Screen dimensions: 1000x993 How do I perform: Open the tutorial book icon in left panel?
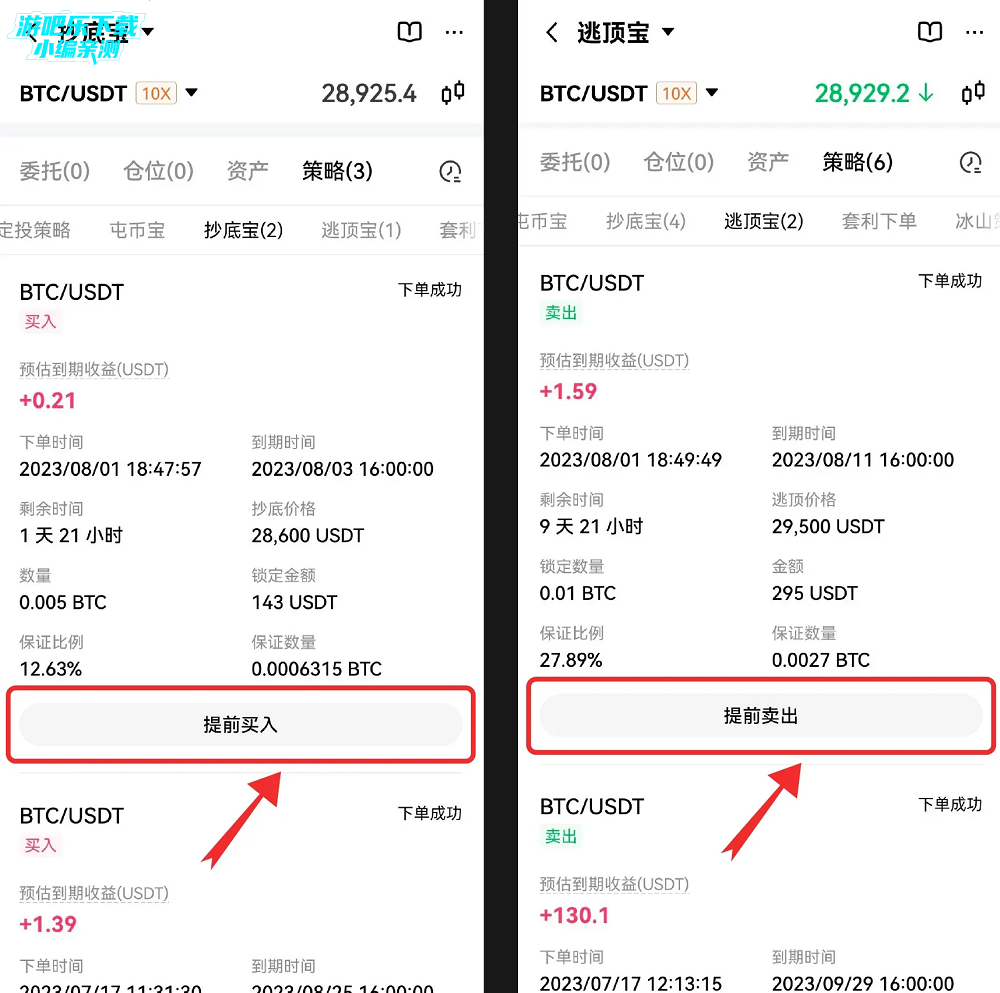click(409, 31)
